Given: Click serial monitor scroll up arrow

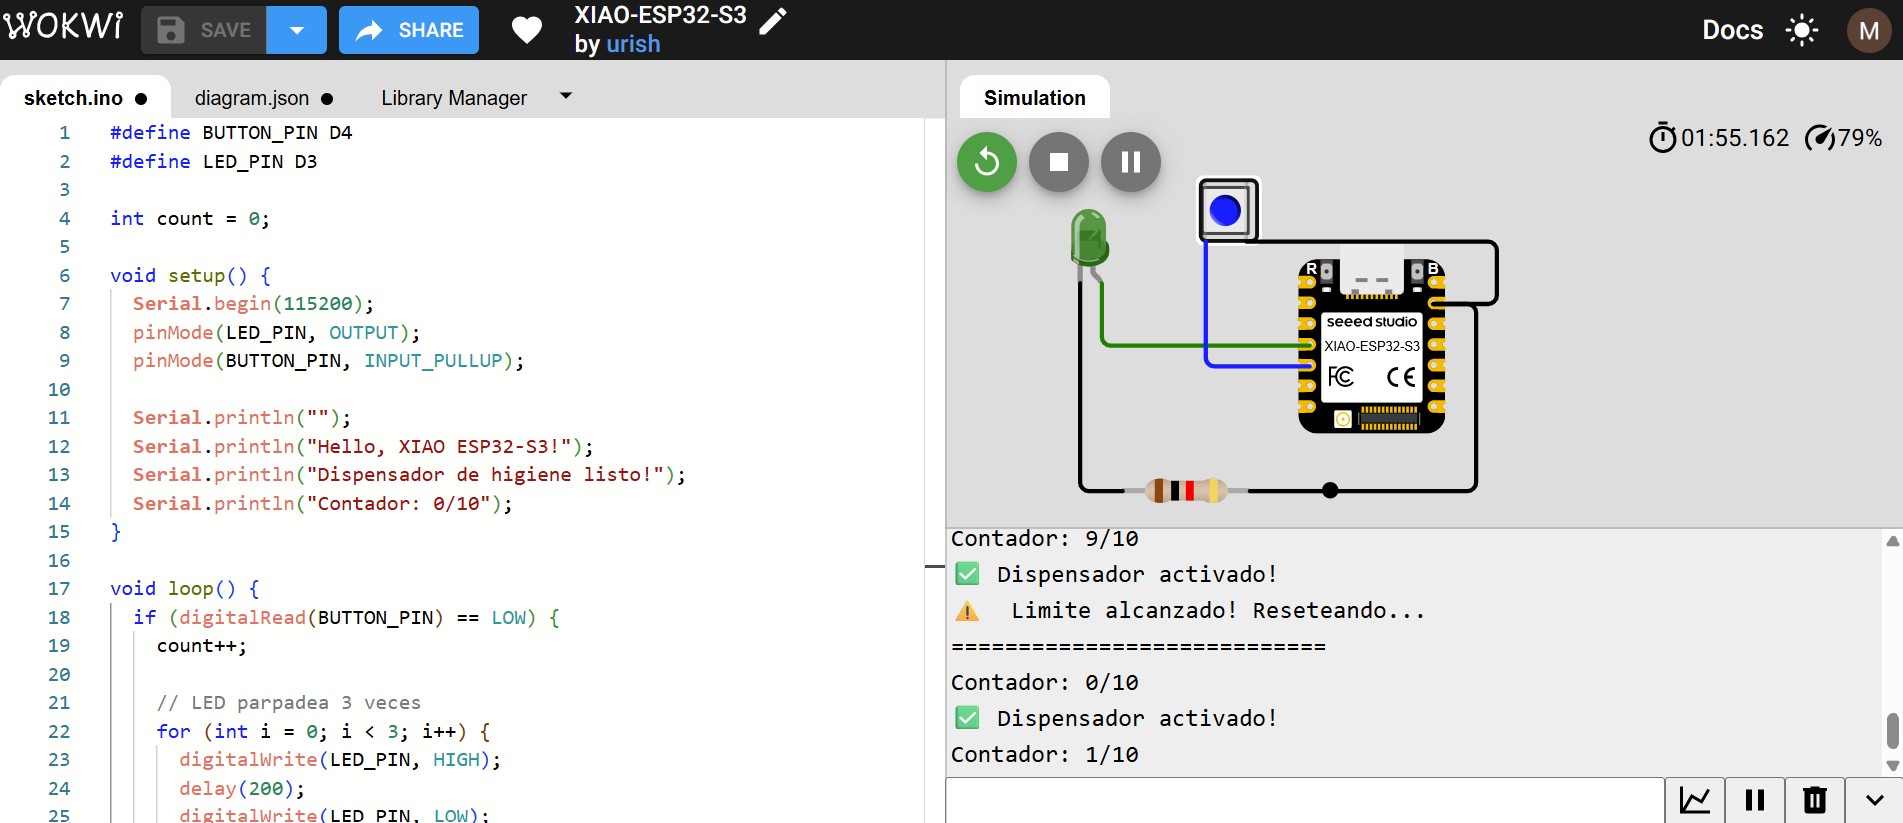Looking at the screenshot, I should (1892, 541).
